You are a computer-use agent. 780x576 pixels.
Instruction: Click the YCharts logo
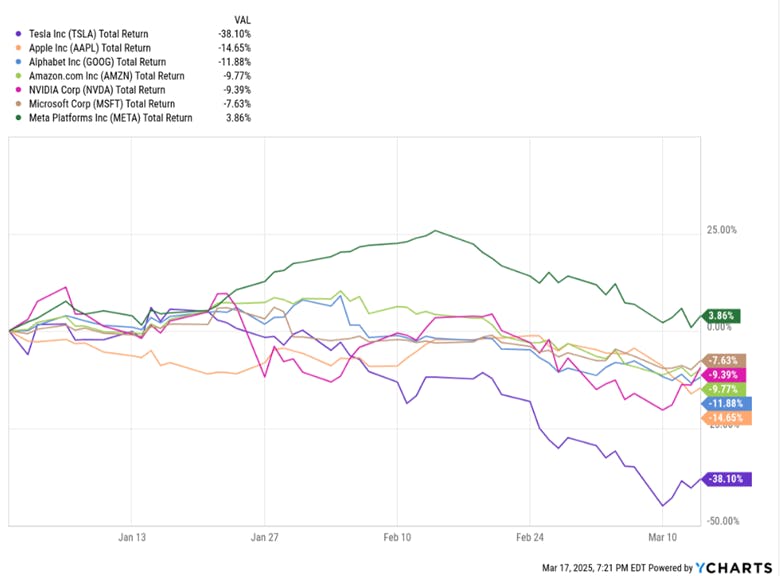[x=733, y=568]
